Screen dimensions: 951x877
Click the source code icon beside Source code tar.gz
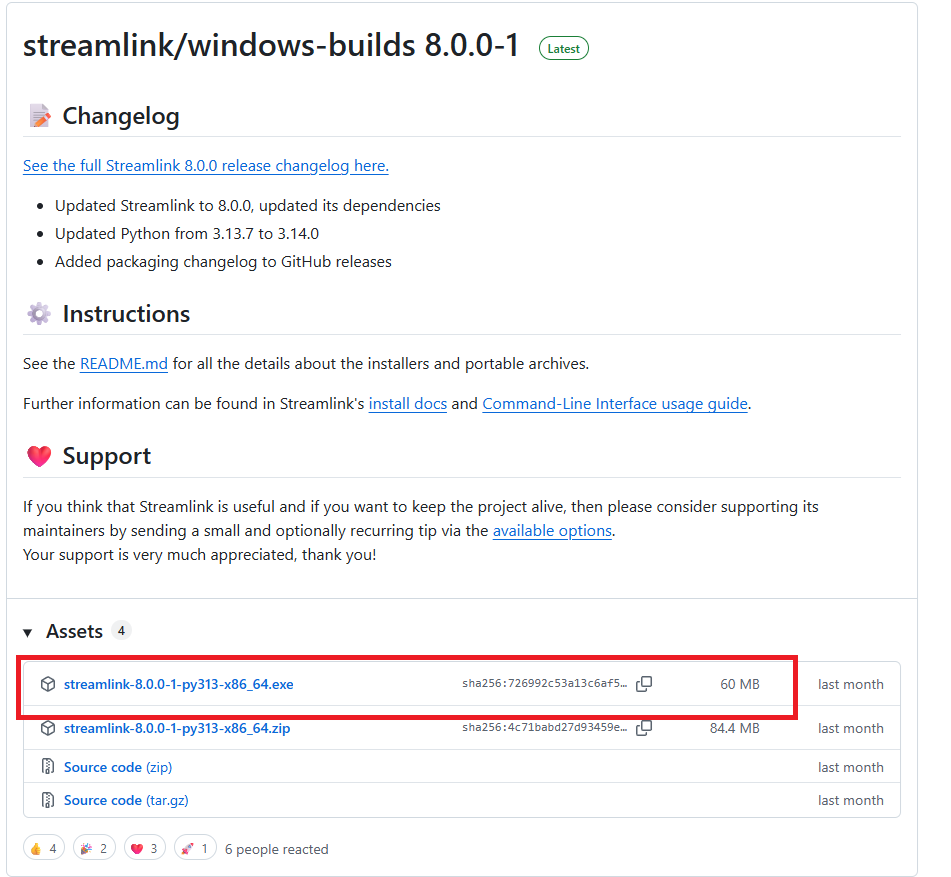pyautogui.click(x=48, y=799)
